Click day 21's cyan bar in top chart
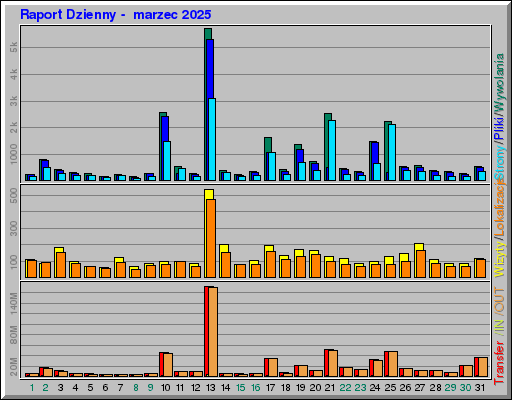This screenshot has width=512, height=400. pos(332,150)
